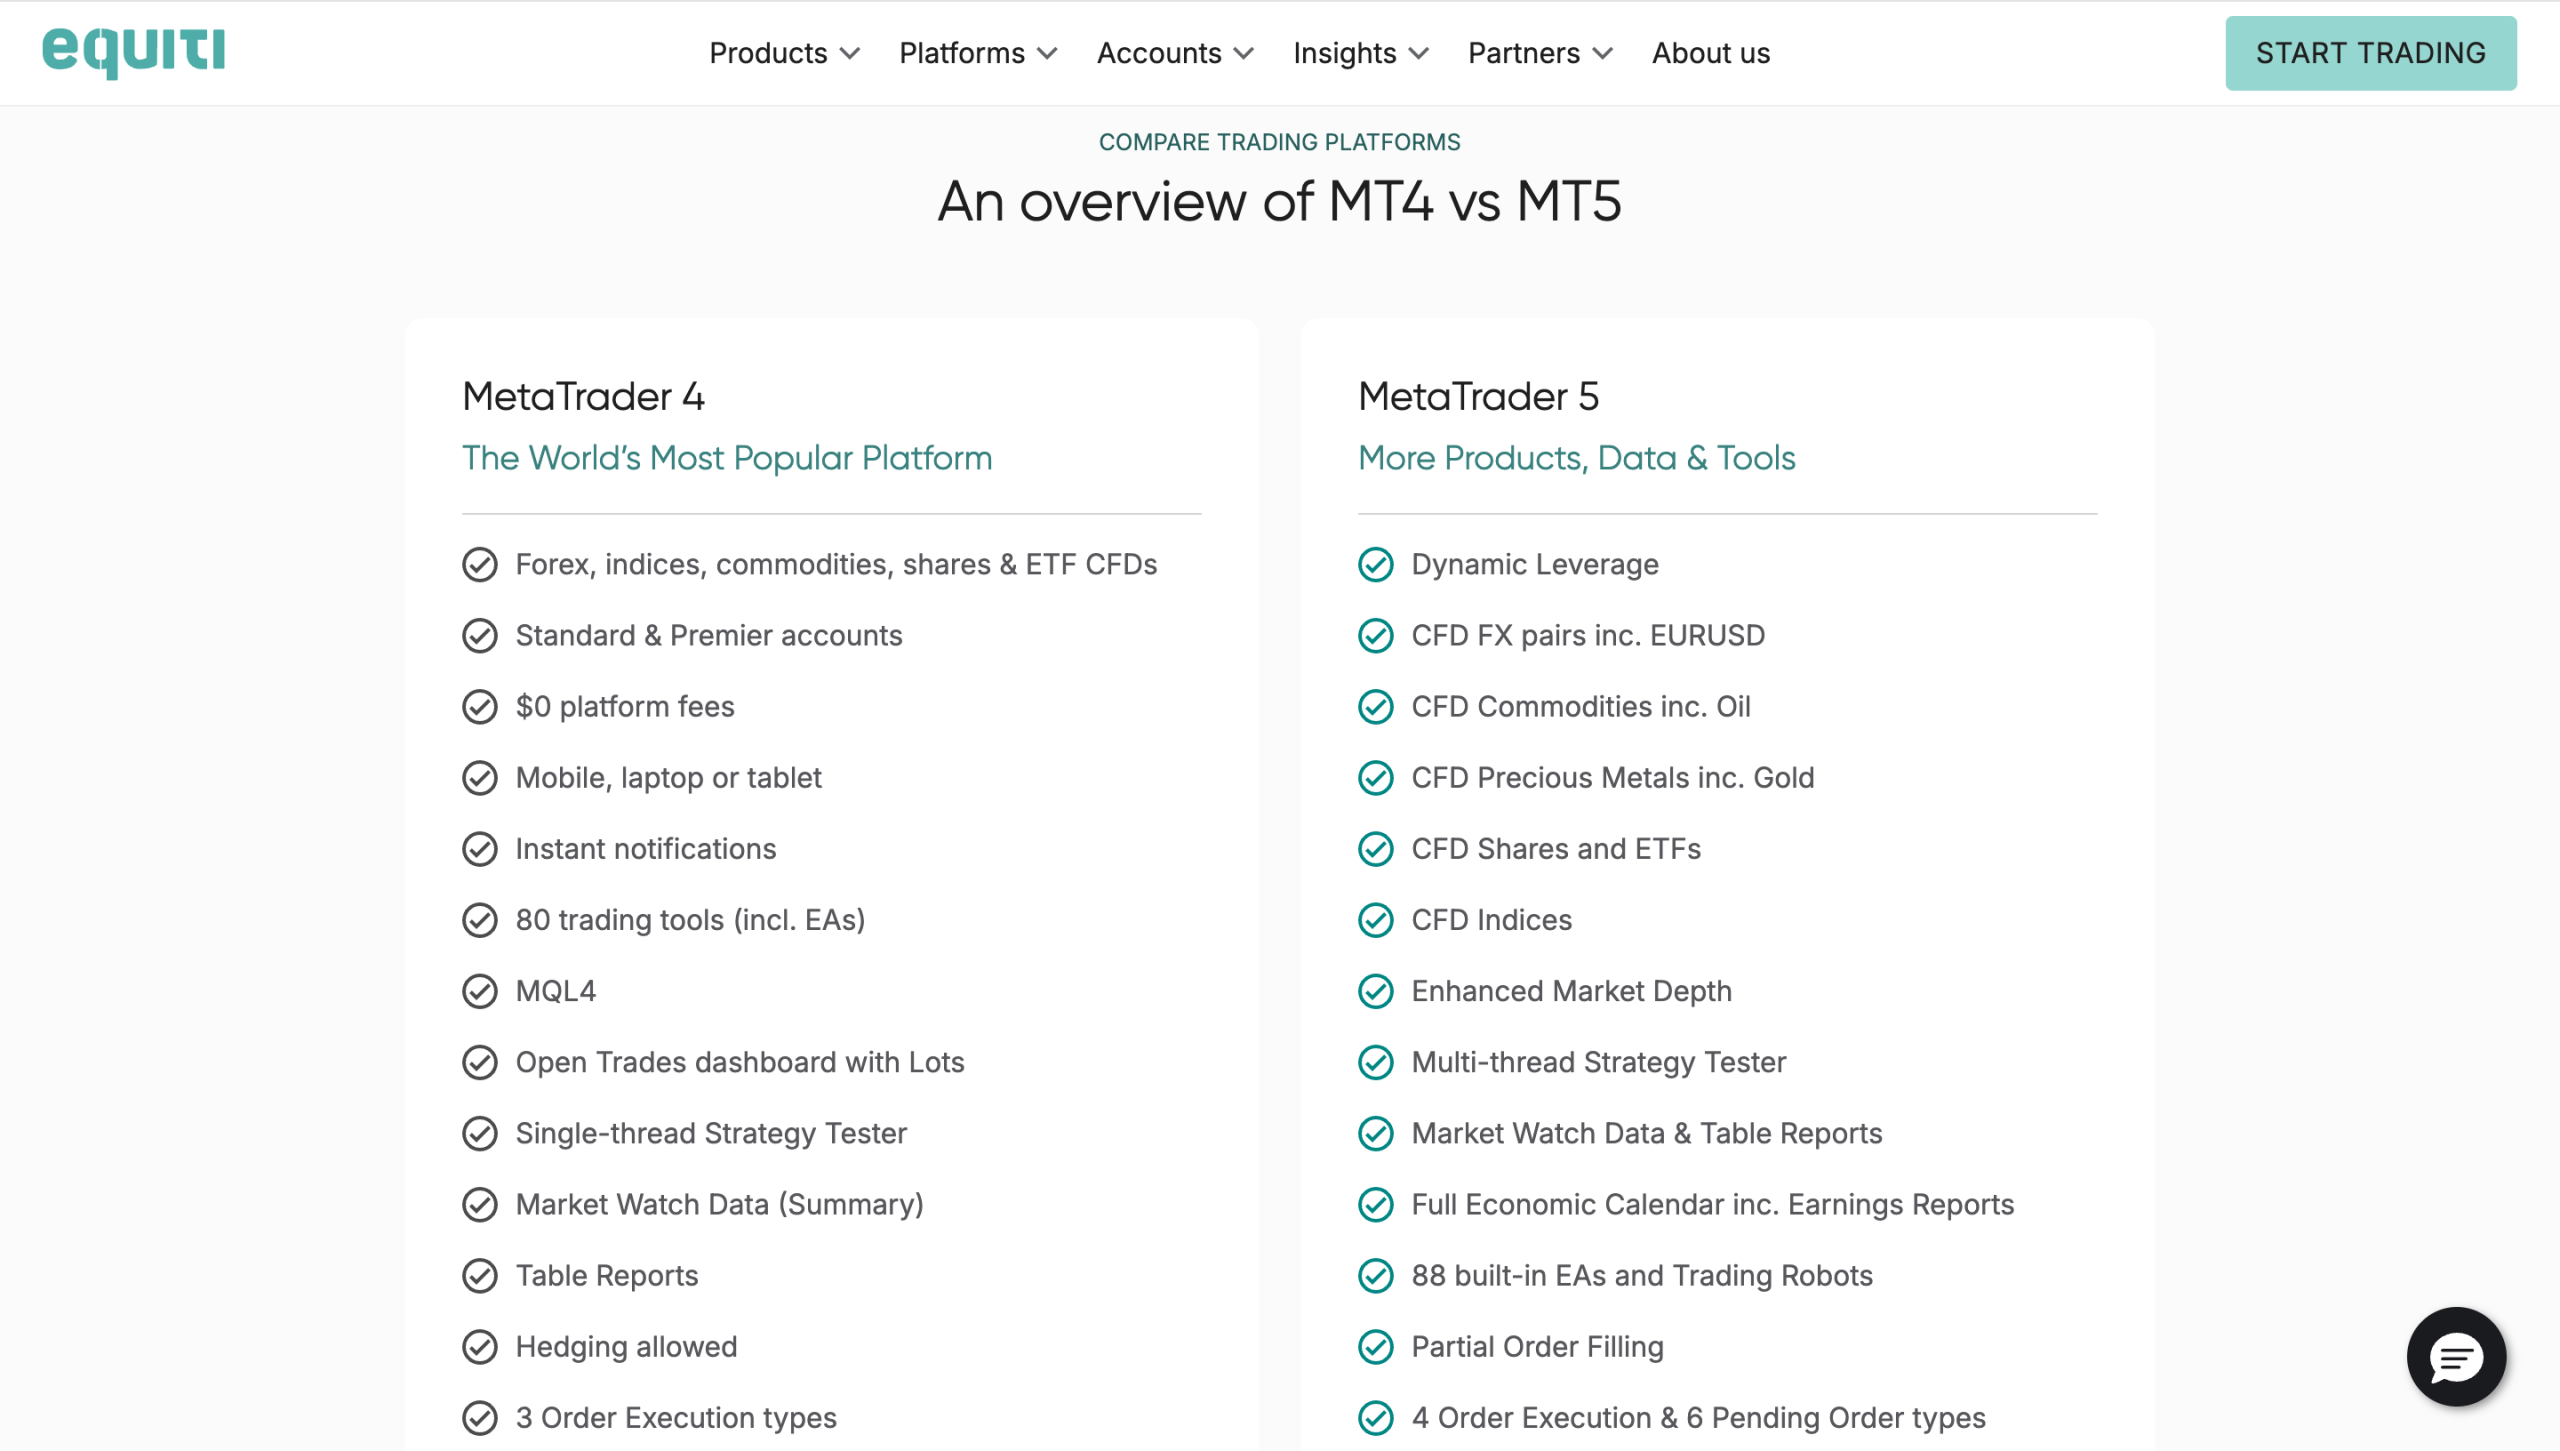Click green checkmark beside CFD Indices
The width and height of the screenshot is (2560, 1451).
coord(1376,920)
